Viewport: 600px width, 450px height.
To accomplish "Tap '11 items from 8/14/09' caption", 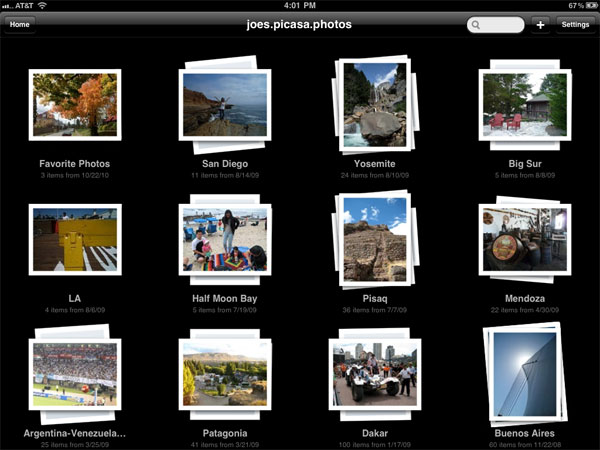I will tap(225, 175).
